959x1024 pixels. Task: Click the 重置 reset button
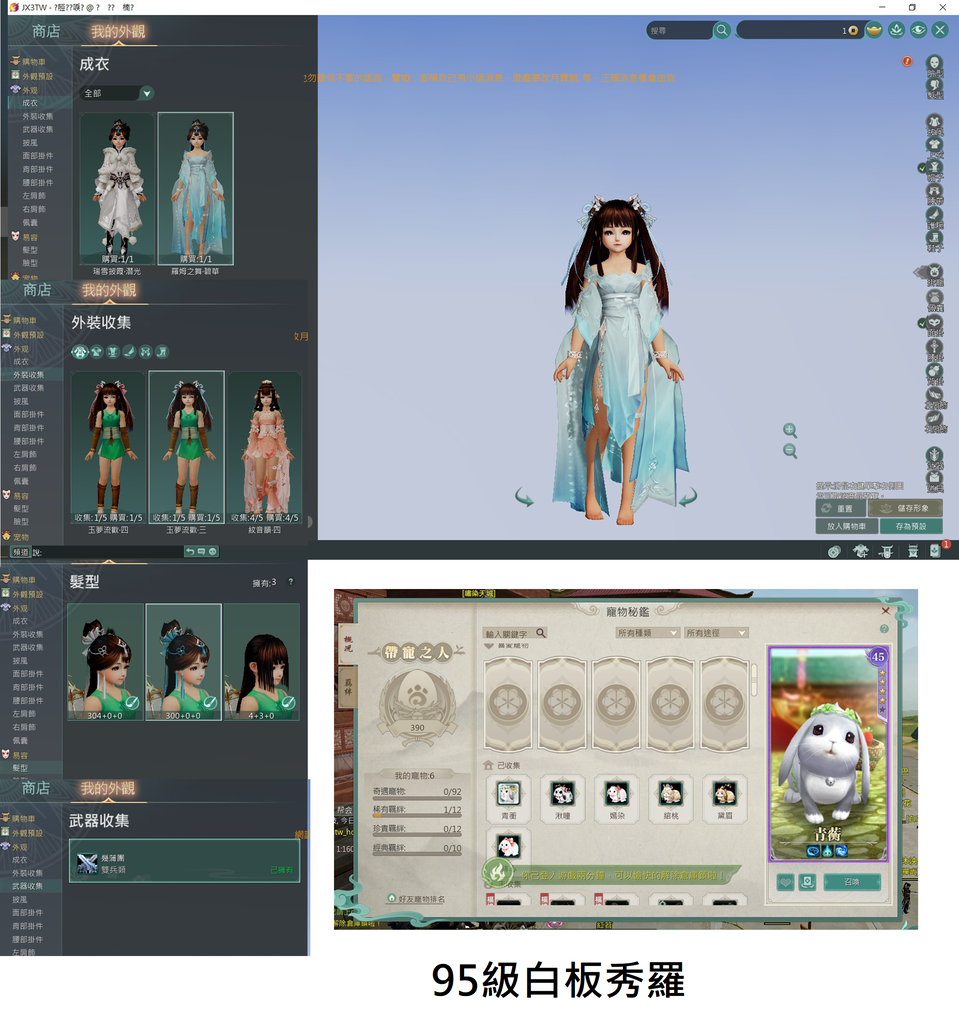click(841, 508)
